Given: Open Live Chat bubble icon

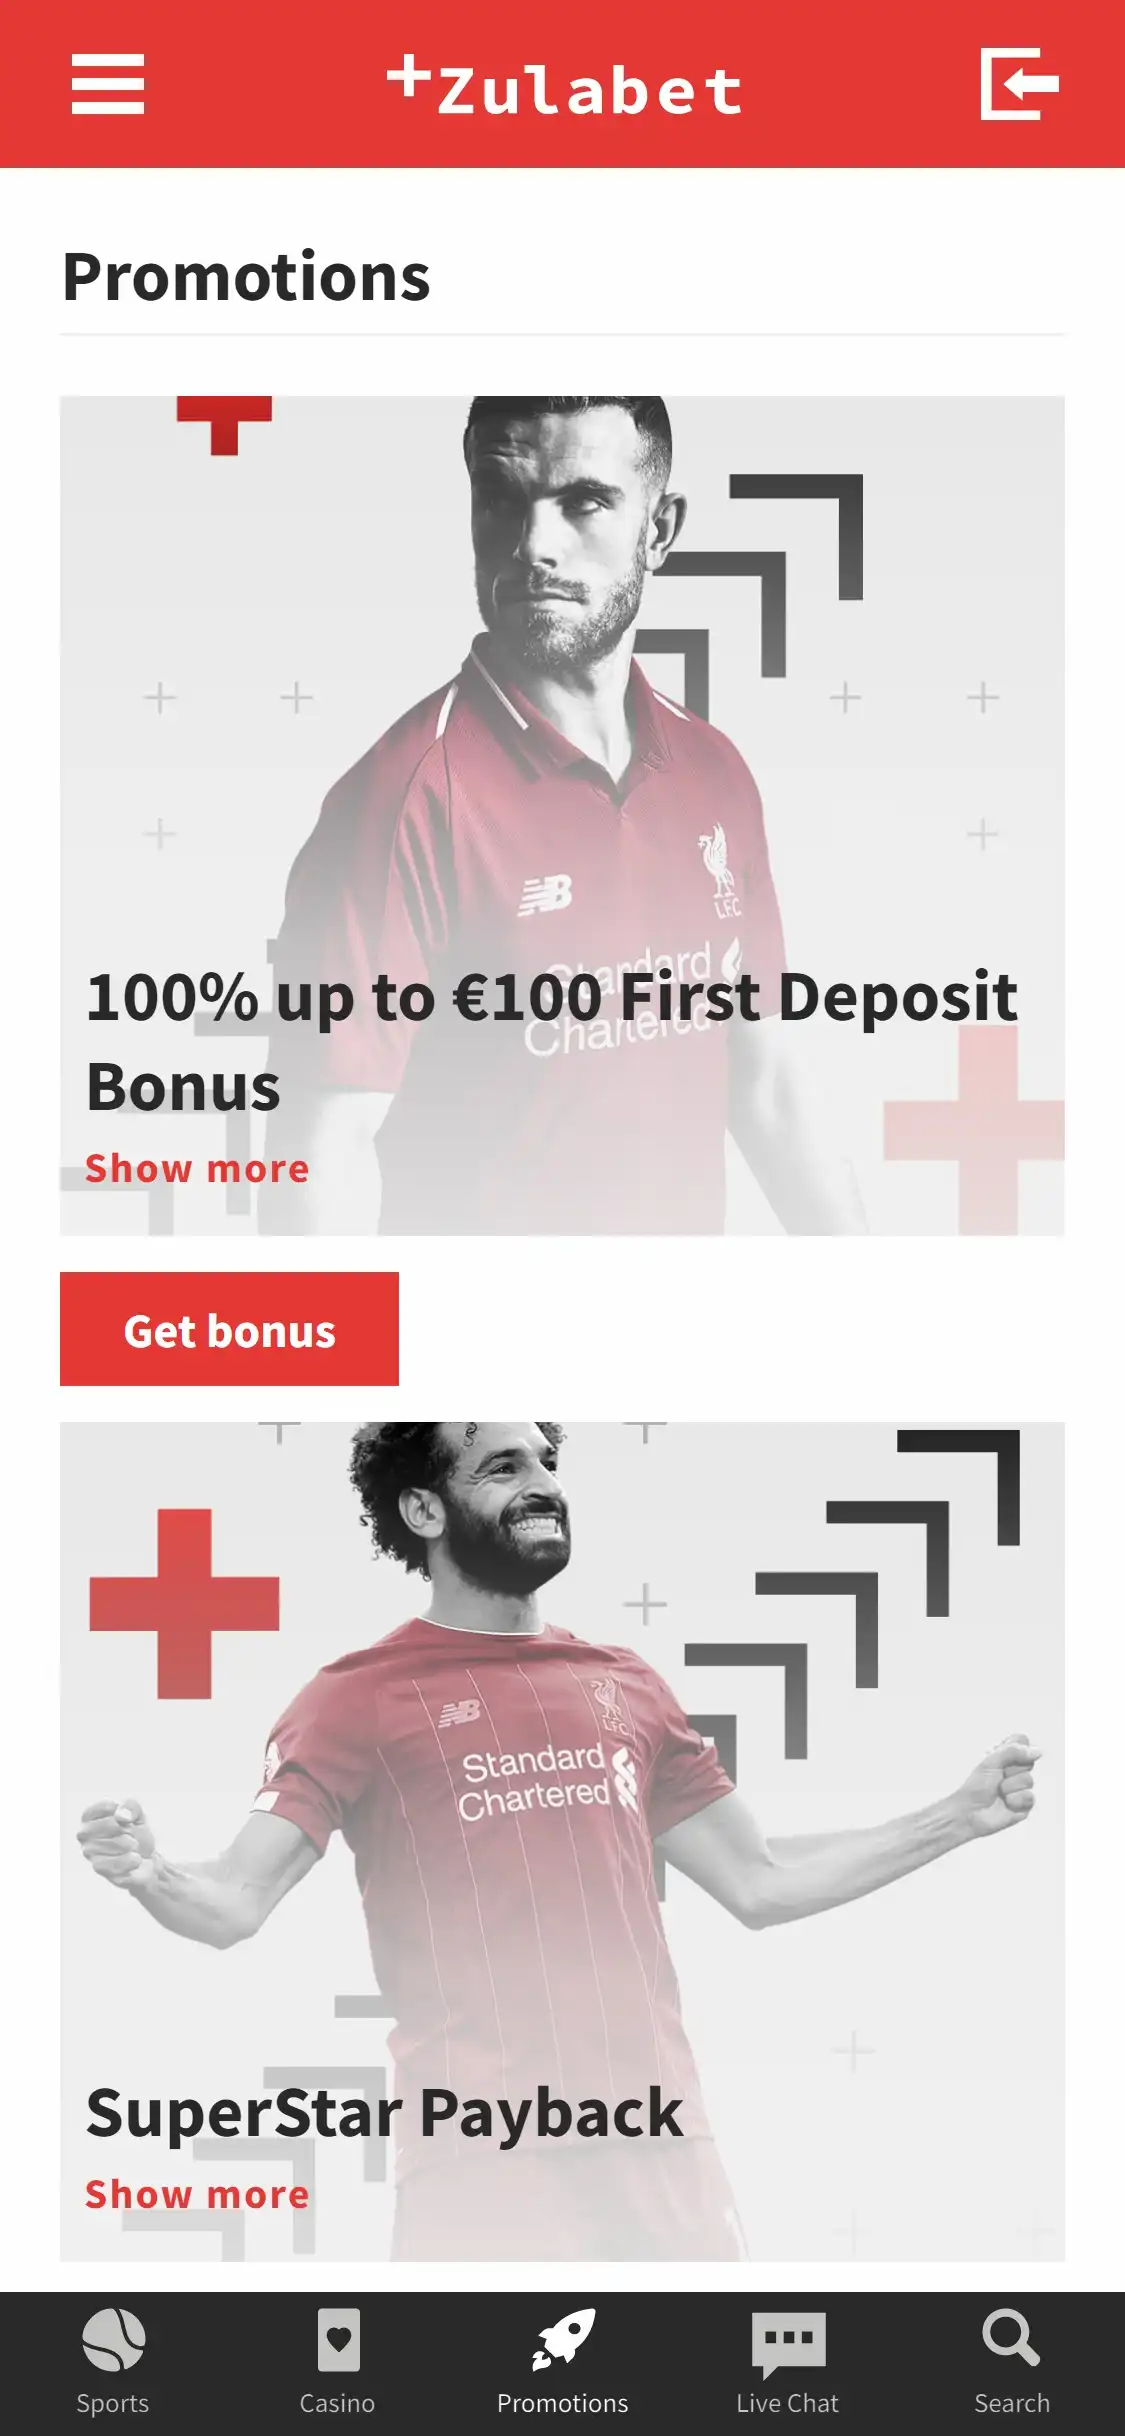Looking at the screenshot, I should pyautogui.click(x=788, y=2343).
